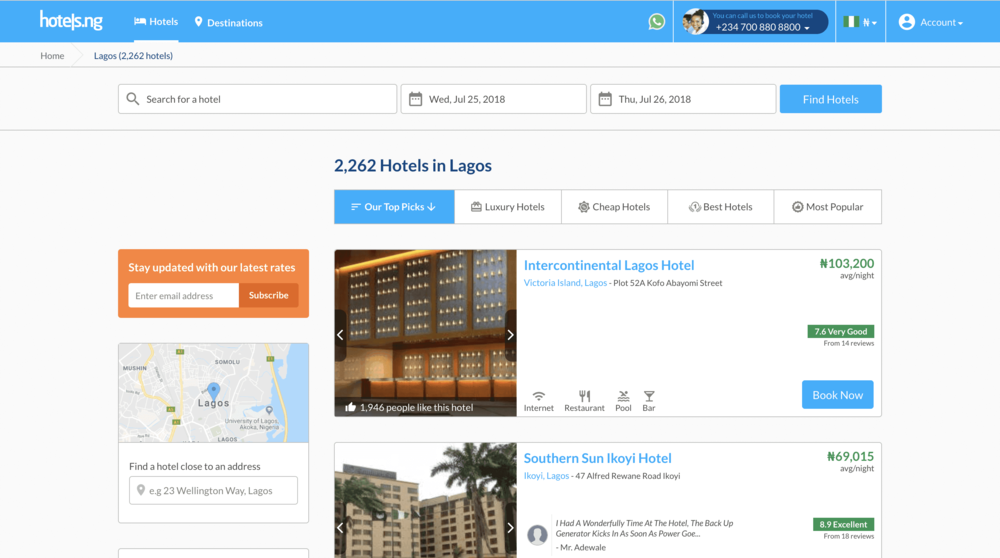Click the address input e.g 23 Wellington Way
This screenshot has height=558, width=1000.
pos(213,490)
